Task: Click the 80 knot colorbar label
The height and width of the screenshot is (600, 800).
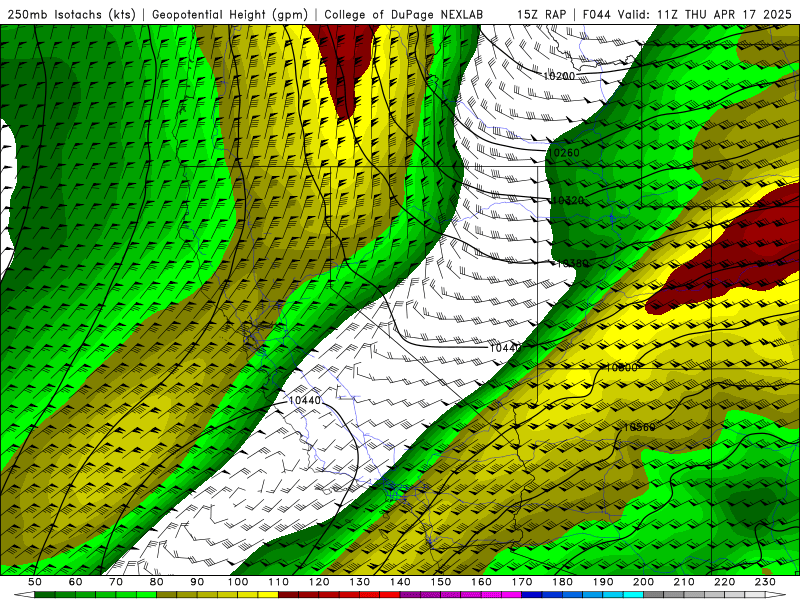Action: (x=157, y=582)
